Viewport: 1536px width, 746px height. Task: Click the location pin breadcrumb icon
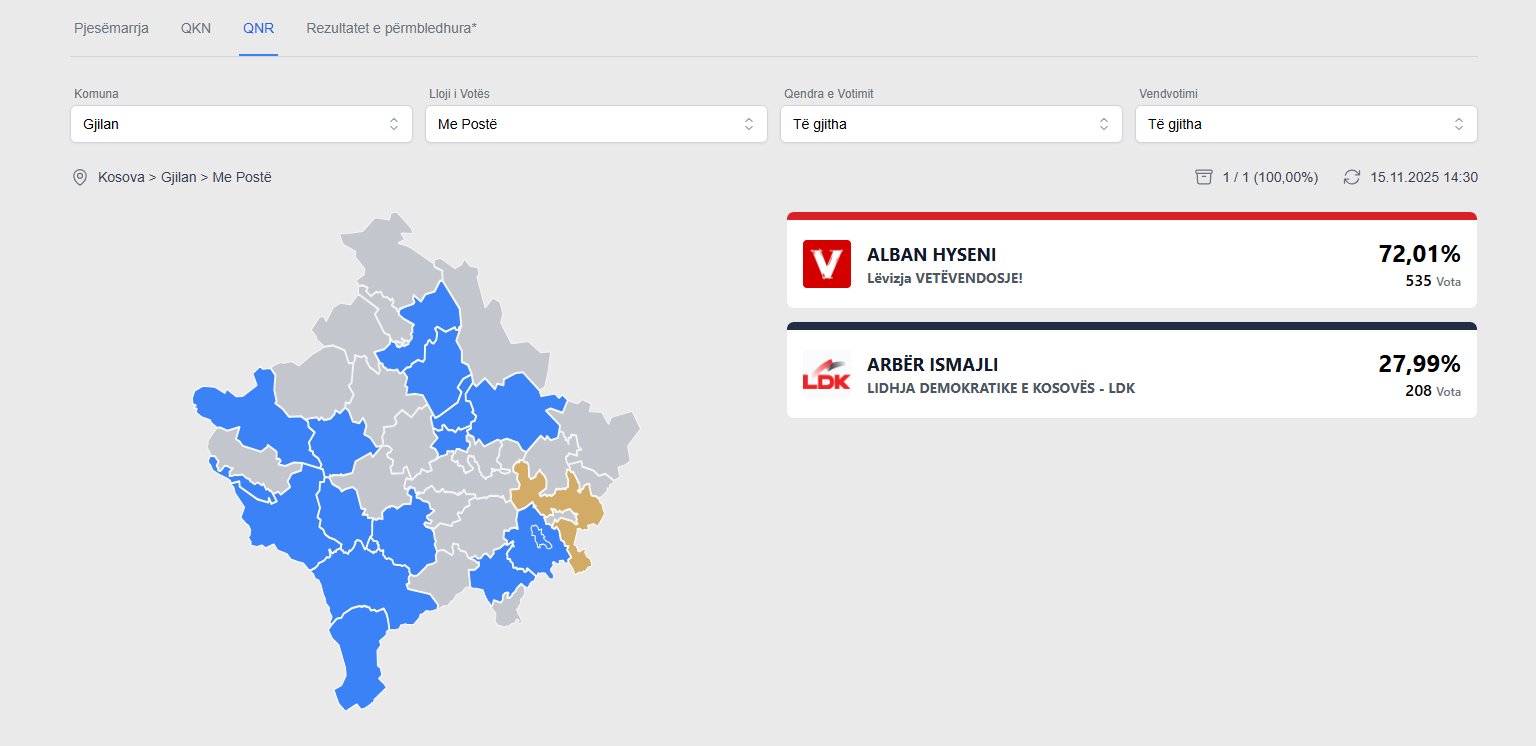[80, 177]
